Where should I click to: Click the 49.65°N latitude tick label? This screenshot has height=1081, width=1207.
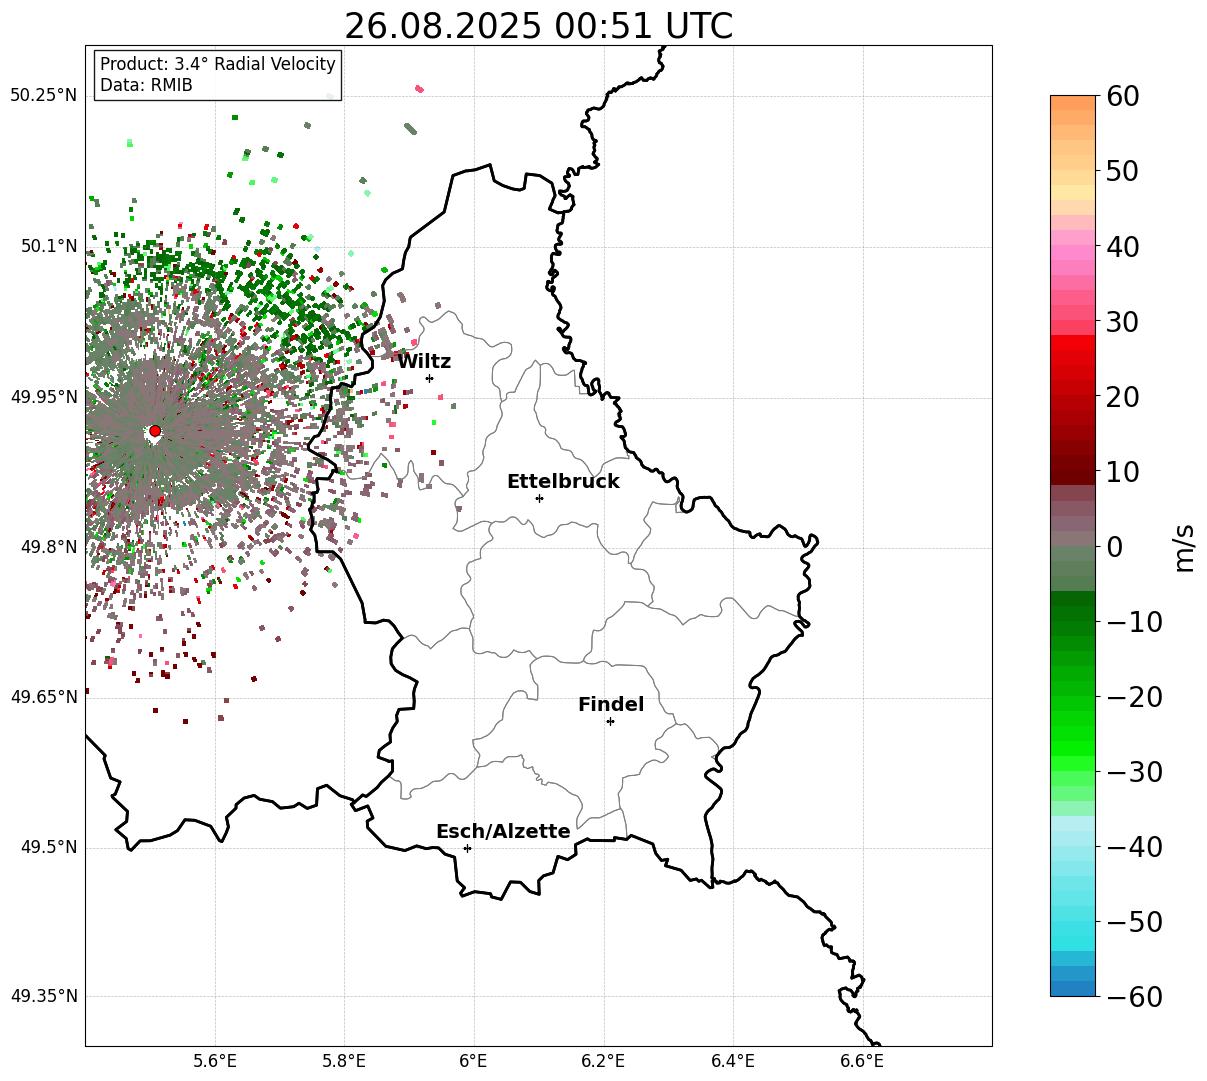click(x=43, y=697)
